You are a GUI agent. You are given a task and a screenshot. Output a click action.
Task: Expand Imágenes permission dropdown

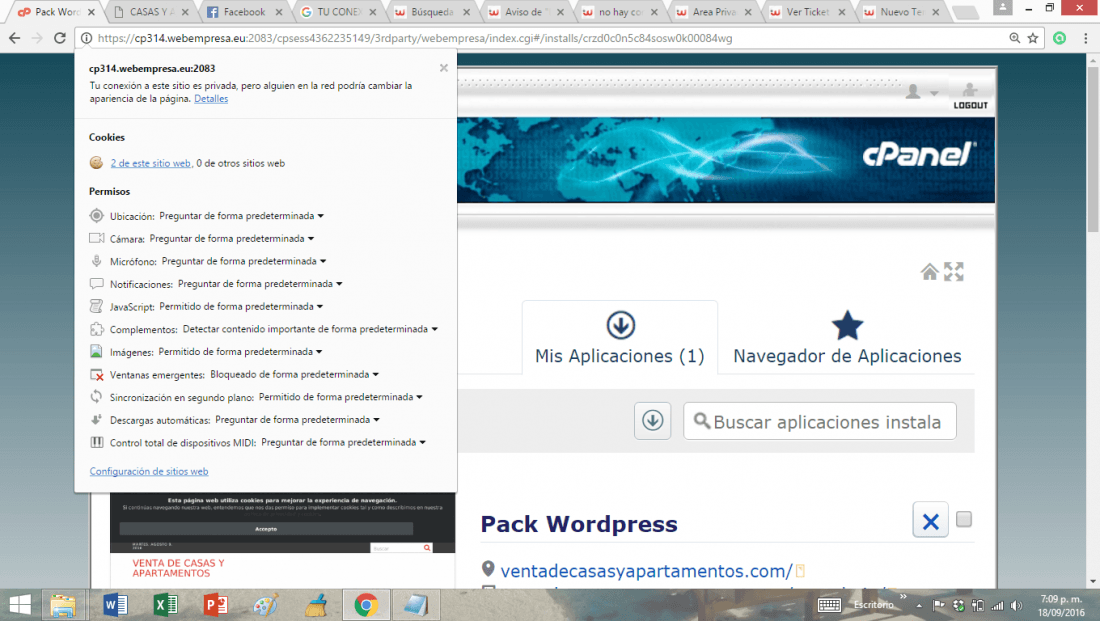coord(241,352)
